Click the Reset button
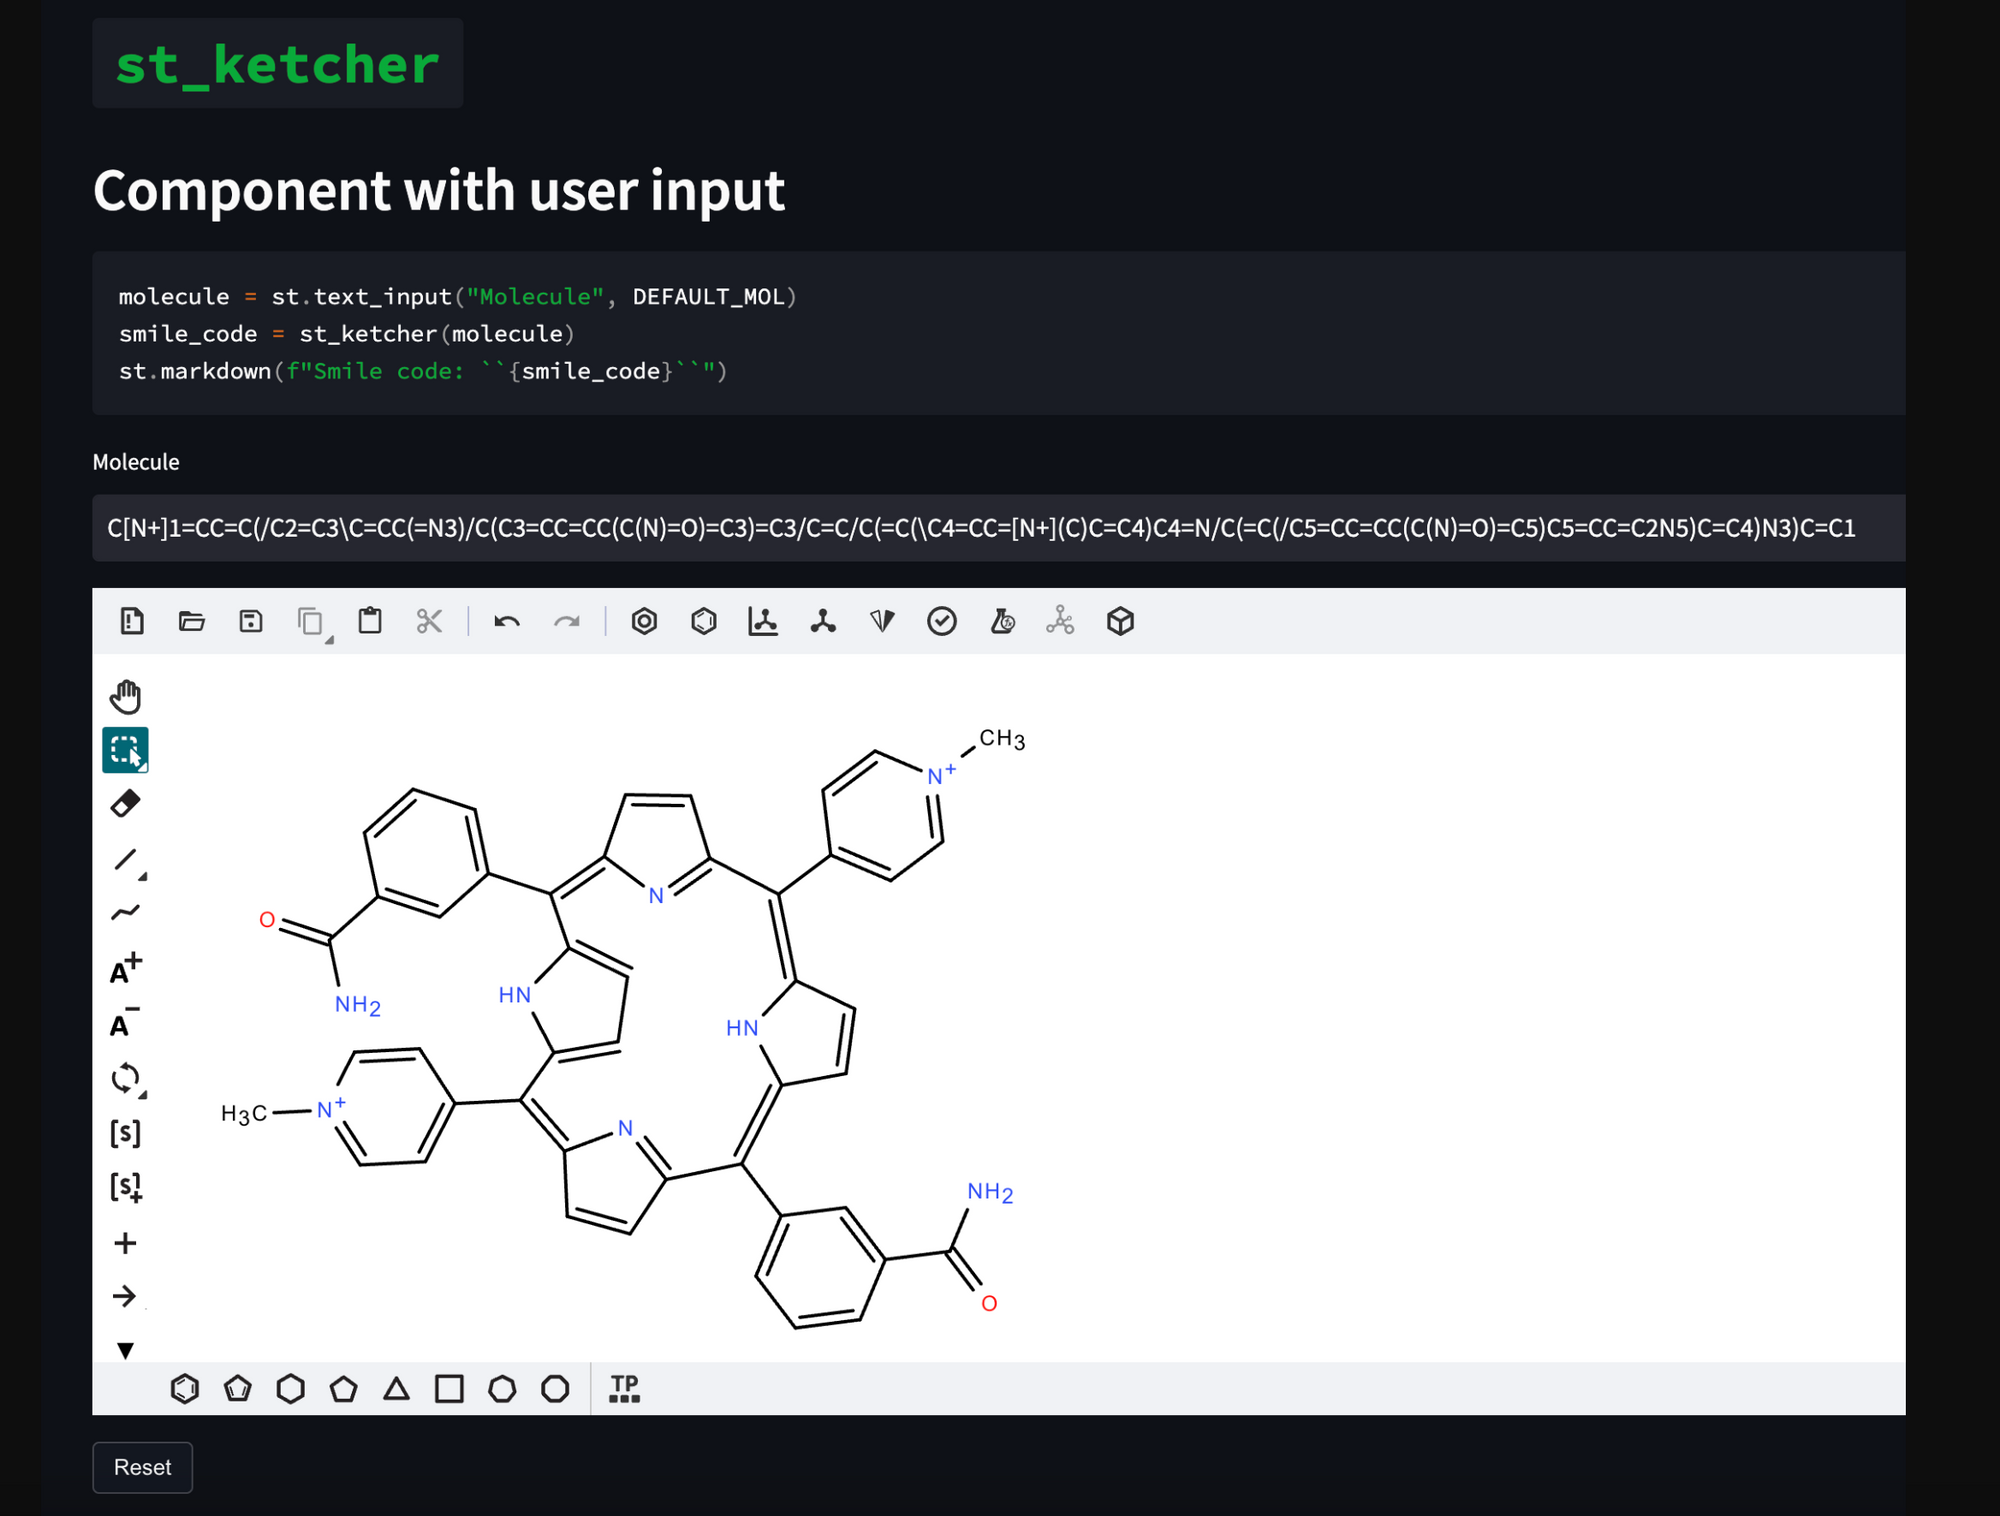This screenshot has height=1516, width=2000. pos(142,1467)
